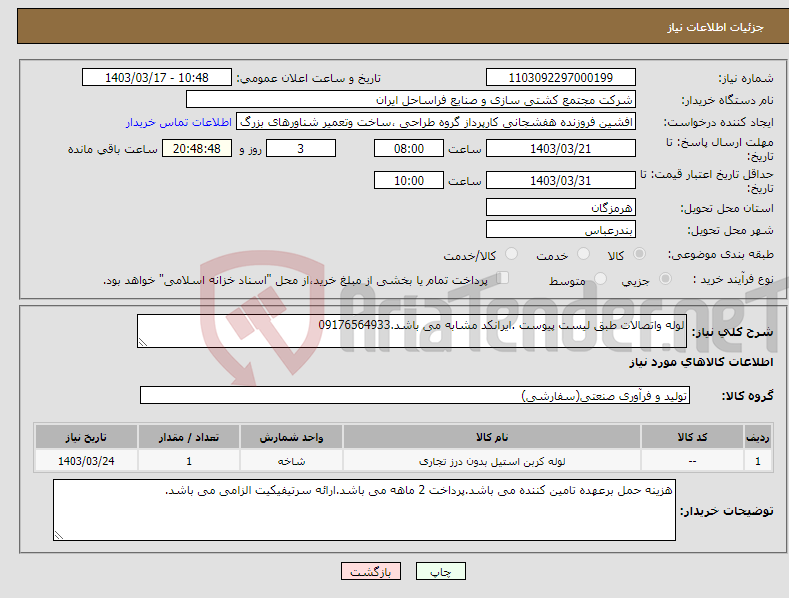
Task: Click the price validity date 1403/03/31
Action: point(561,181)
